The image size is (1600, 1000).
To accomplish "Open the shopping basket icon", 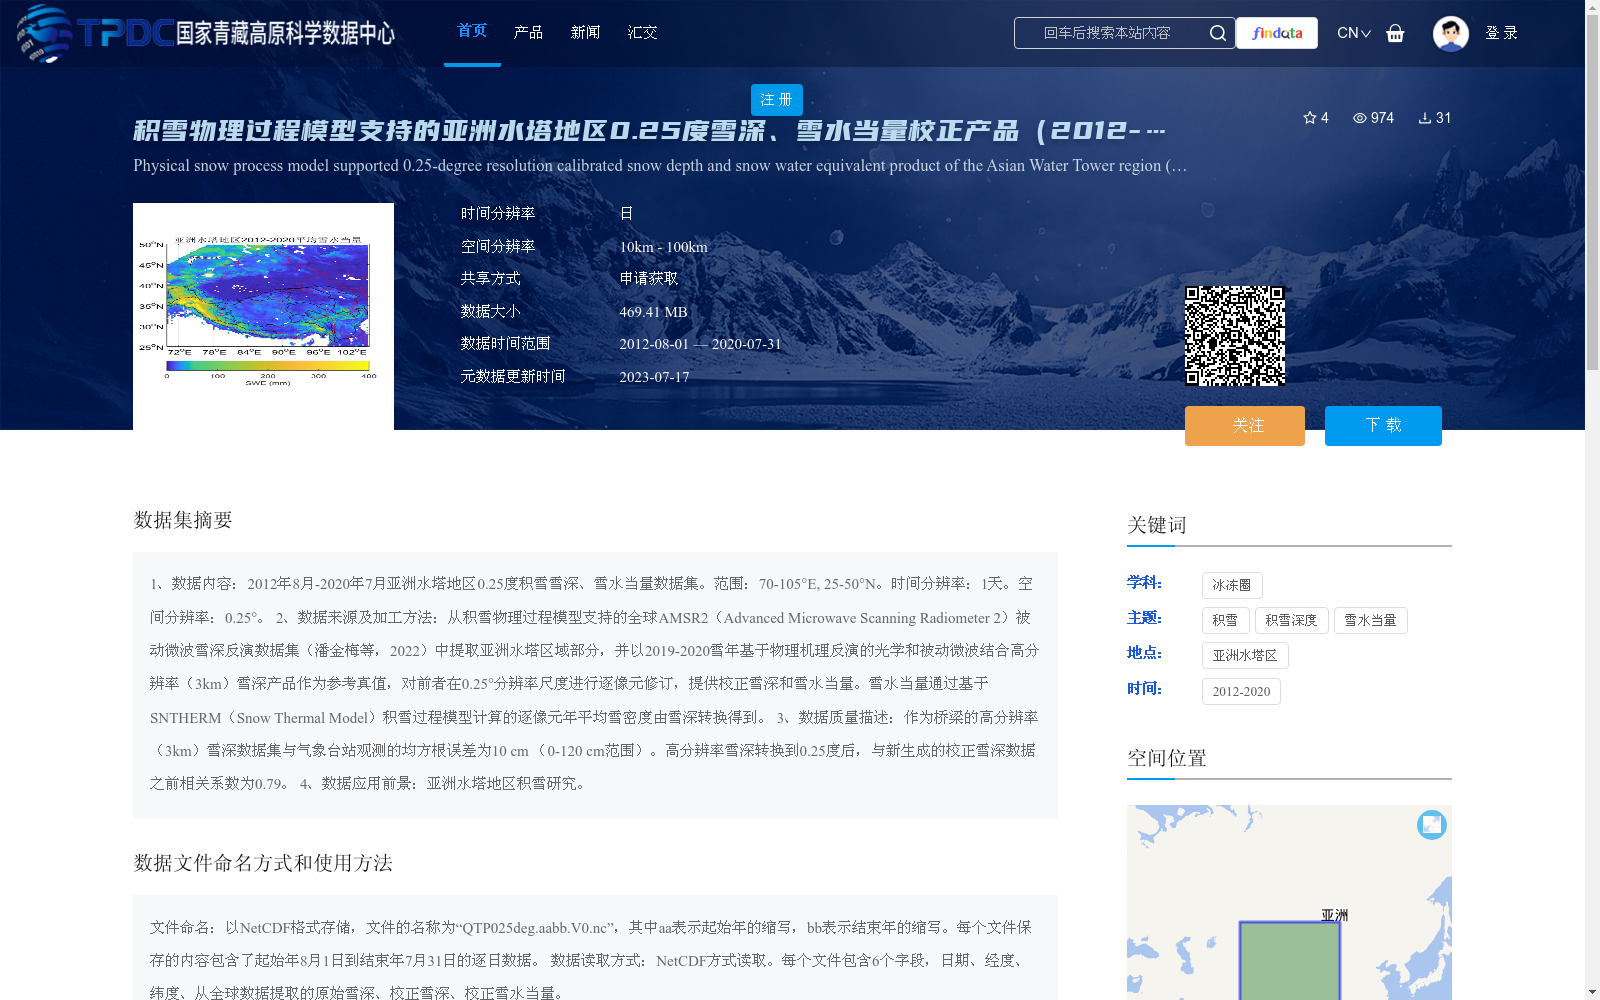I will pos(1395,33).
